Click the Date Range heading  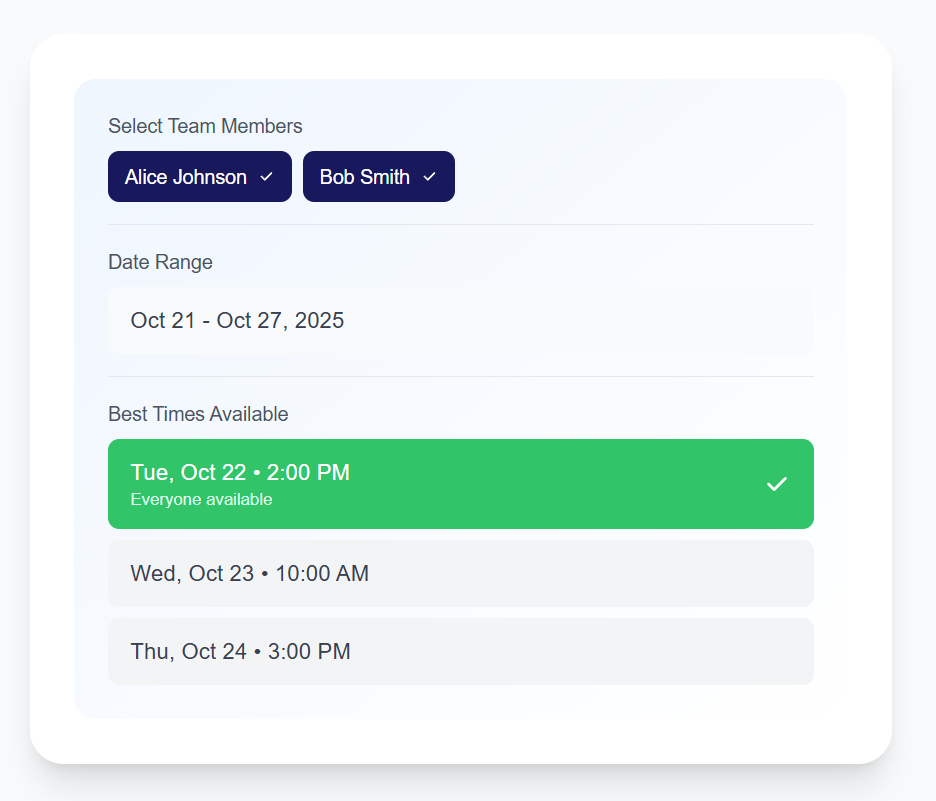click(x=160, y=262)
